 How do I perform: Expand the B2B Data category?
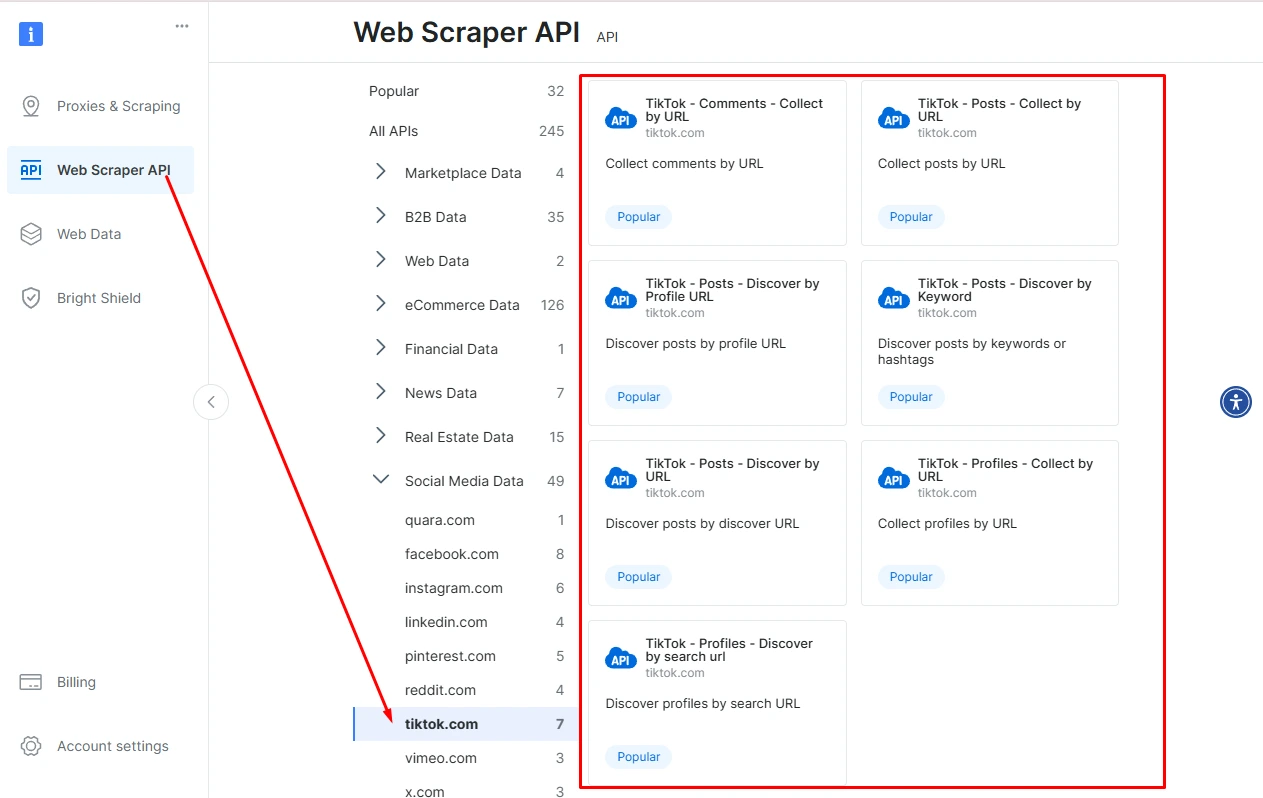coord(381,216)
